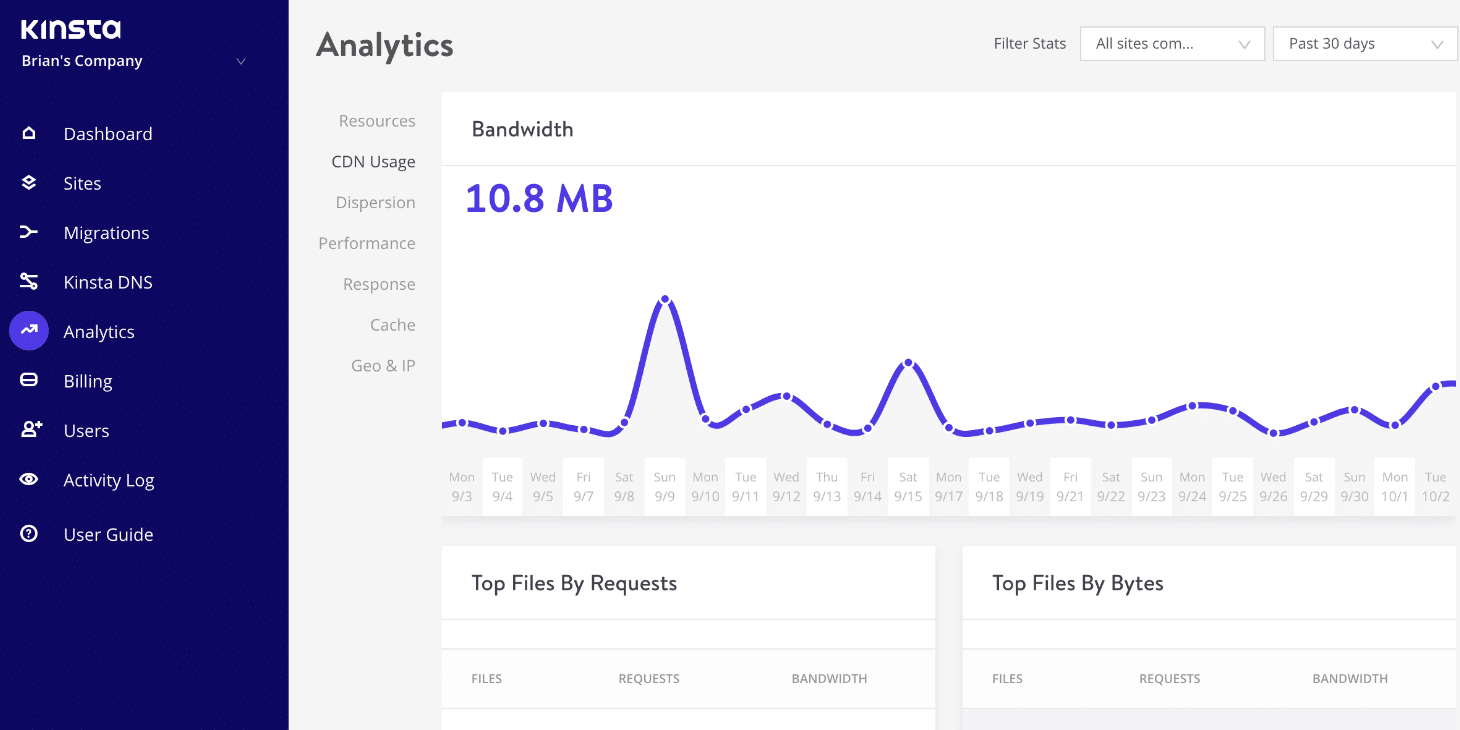Open the Geo & IP tab
The image size is (1460, 730).
pyautogui.click(x=383, y=366)
